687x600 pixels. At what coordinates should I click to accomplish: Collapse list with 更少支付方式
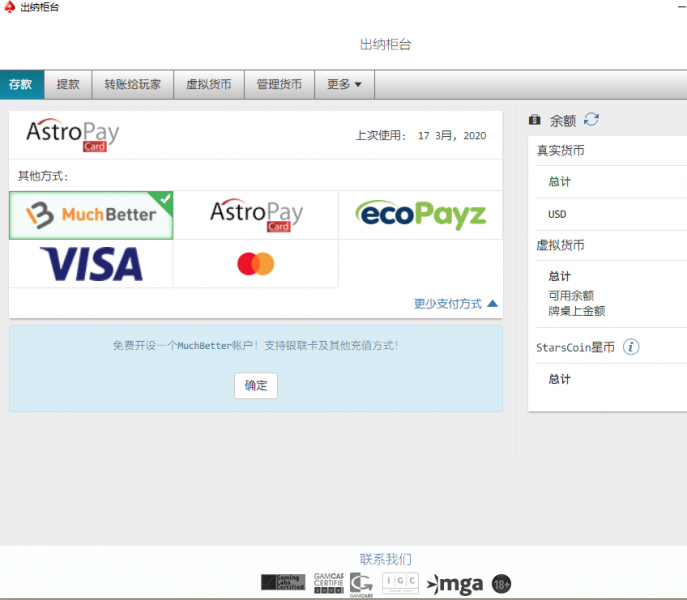pos(455,304)
